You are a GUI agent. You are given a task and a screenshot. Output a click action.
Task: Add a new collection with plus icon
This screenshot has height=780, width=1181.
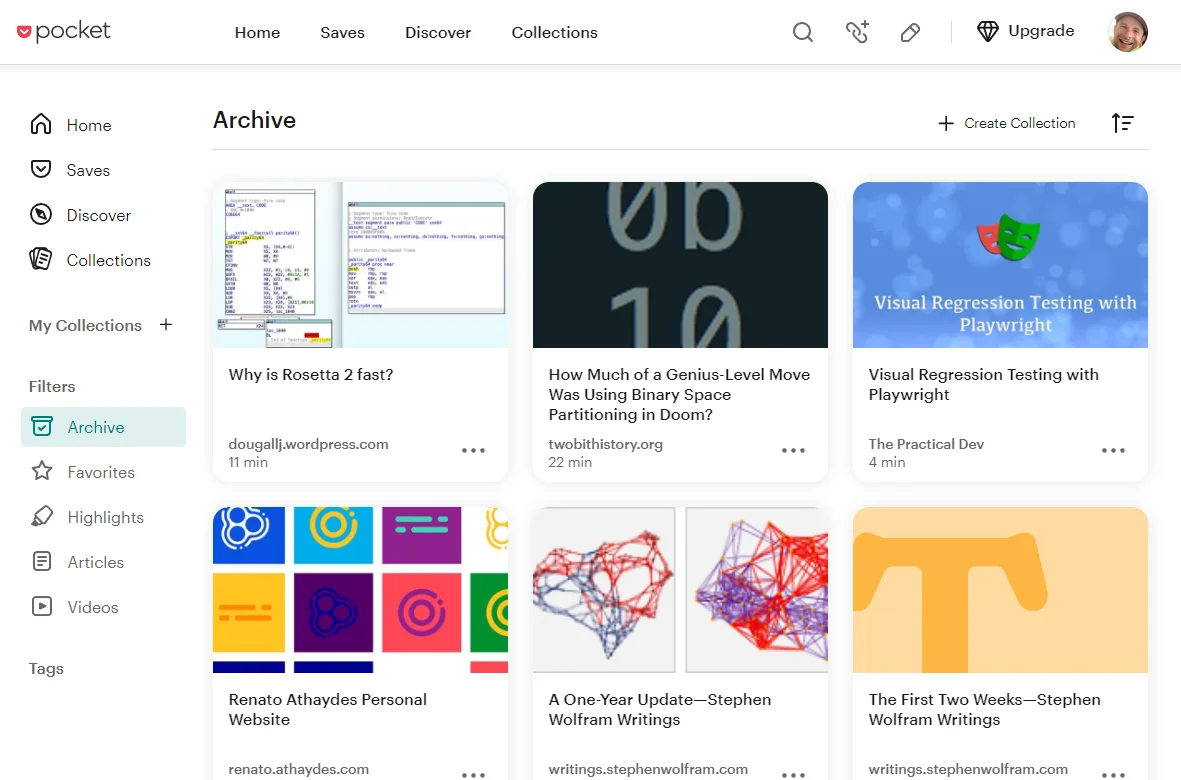(166, 325)
